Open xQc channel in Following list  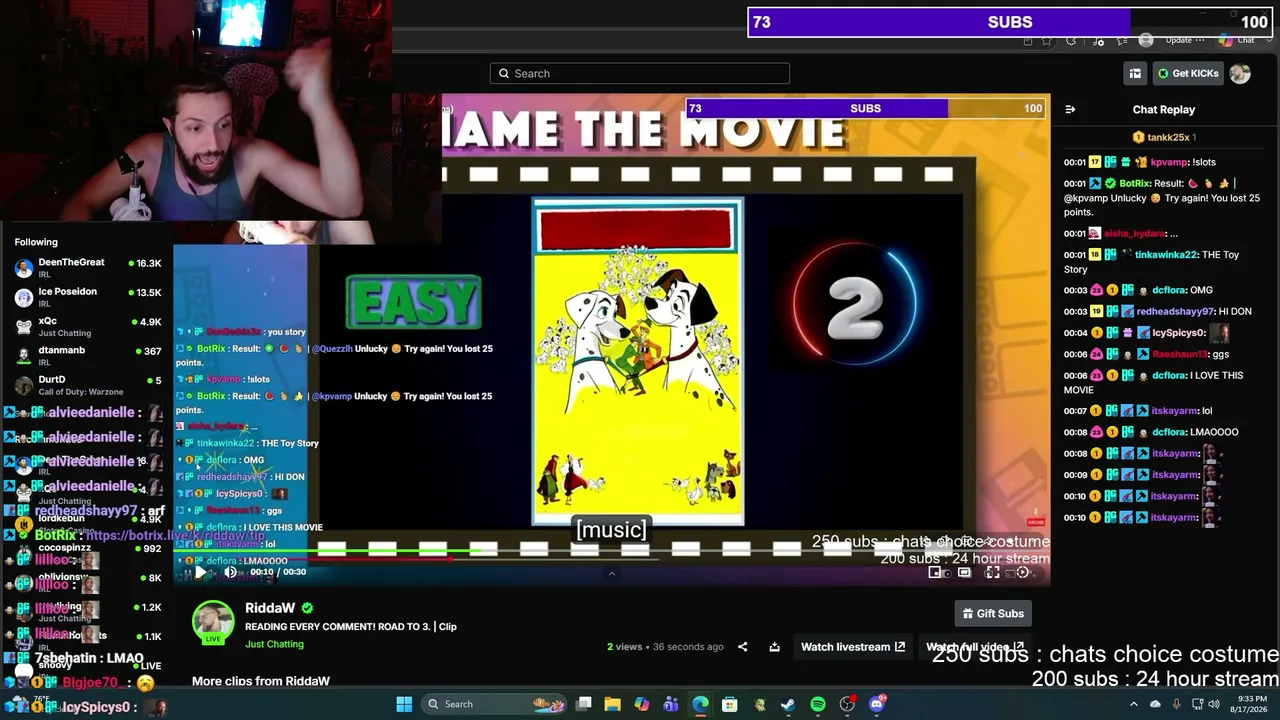pos(87,326)
